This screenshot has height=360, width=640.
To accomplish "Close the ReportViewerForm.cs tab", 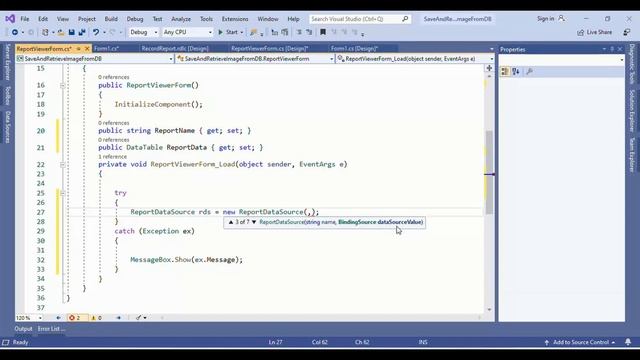I will (87, 49).
